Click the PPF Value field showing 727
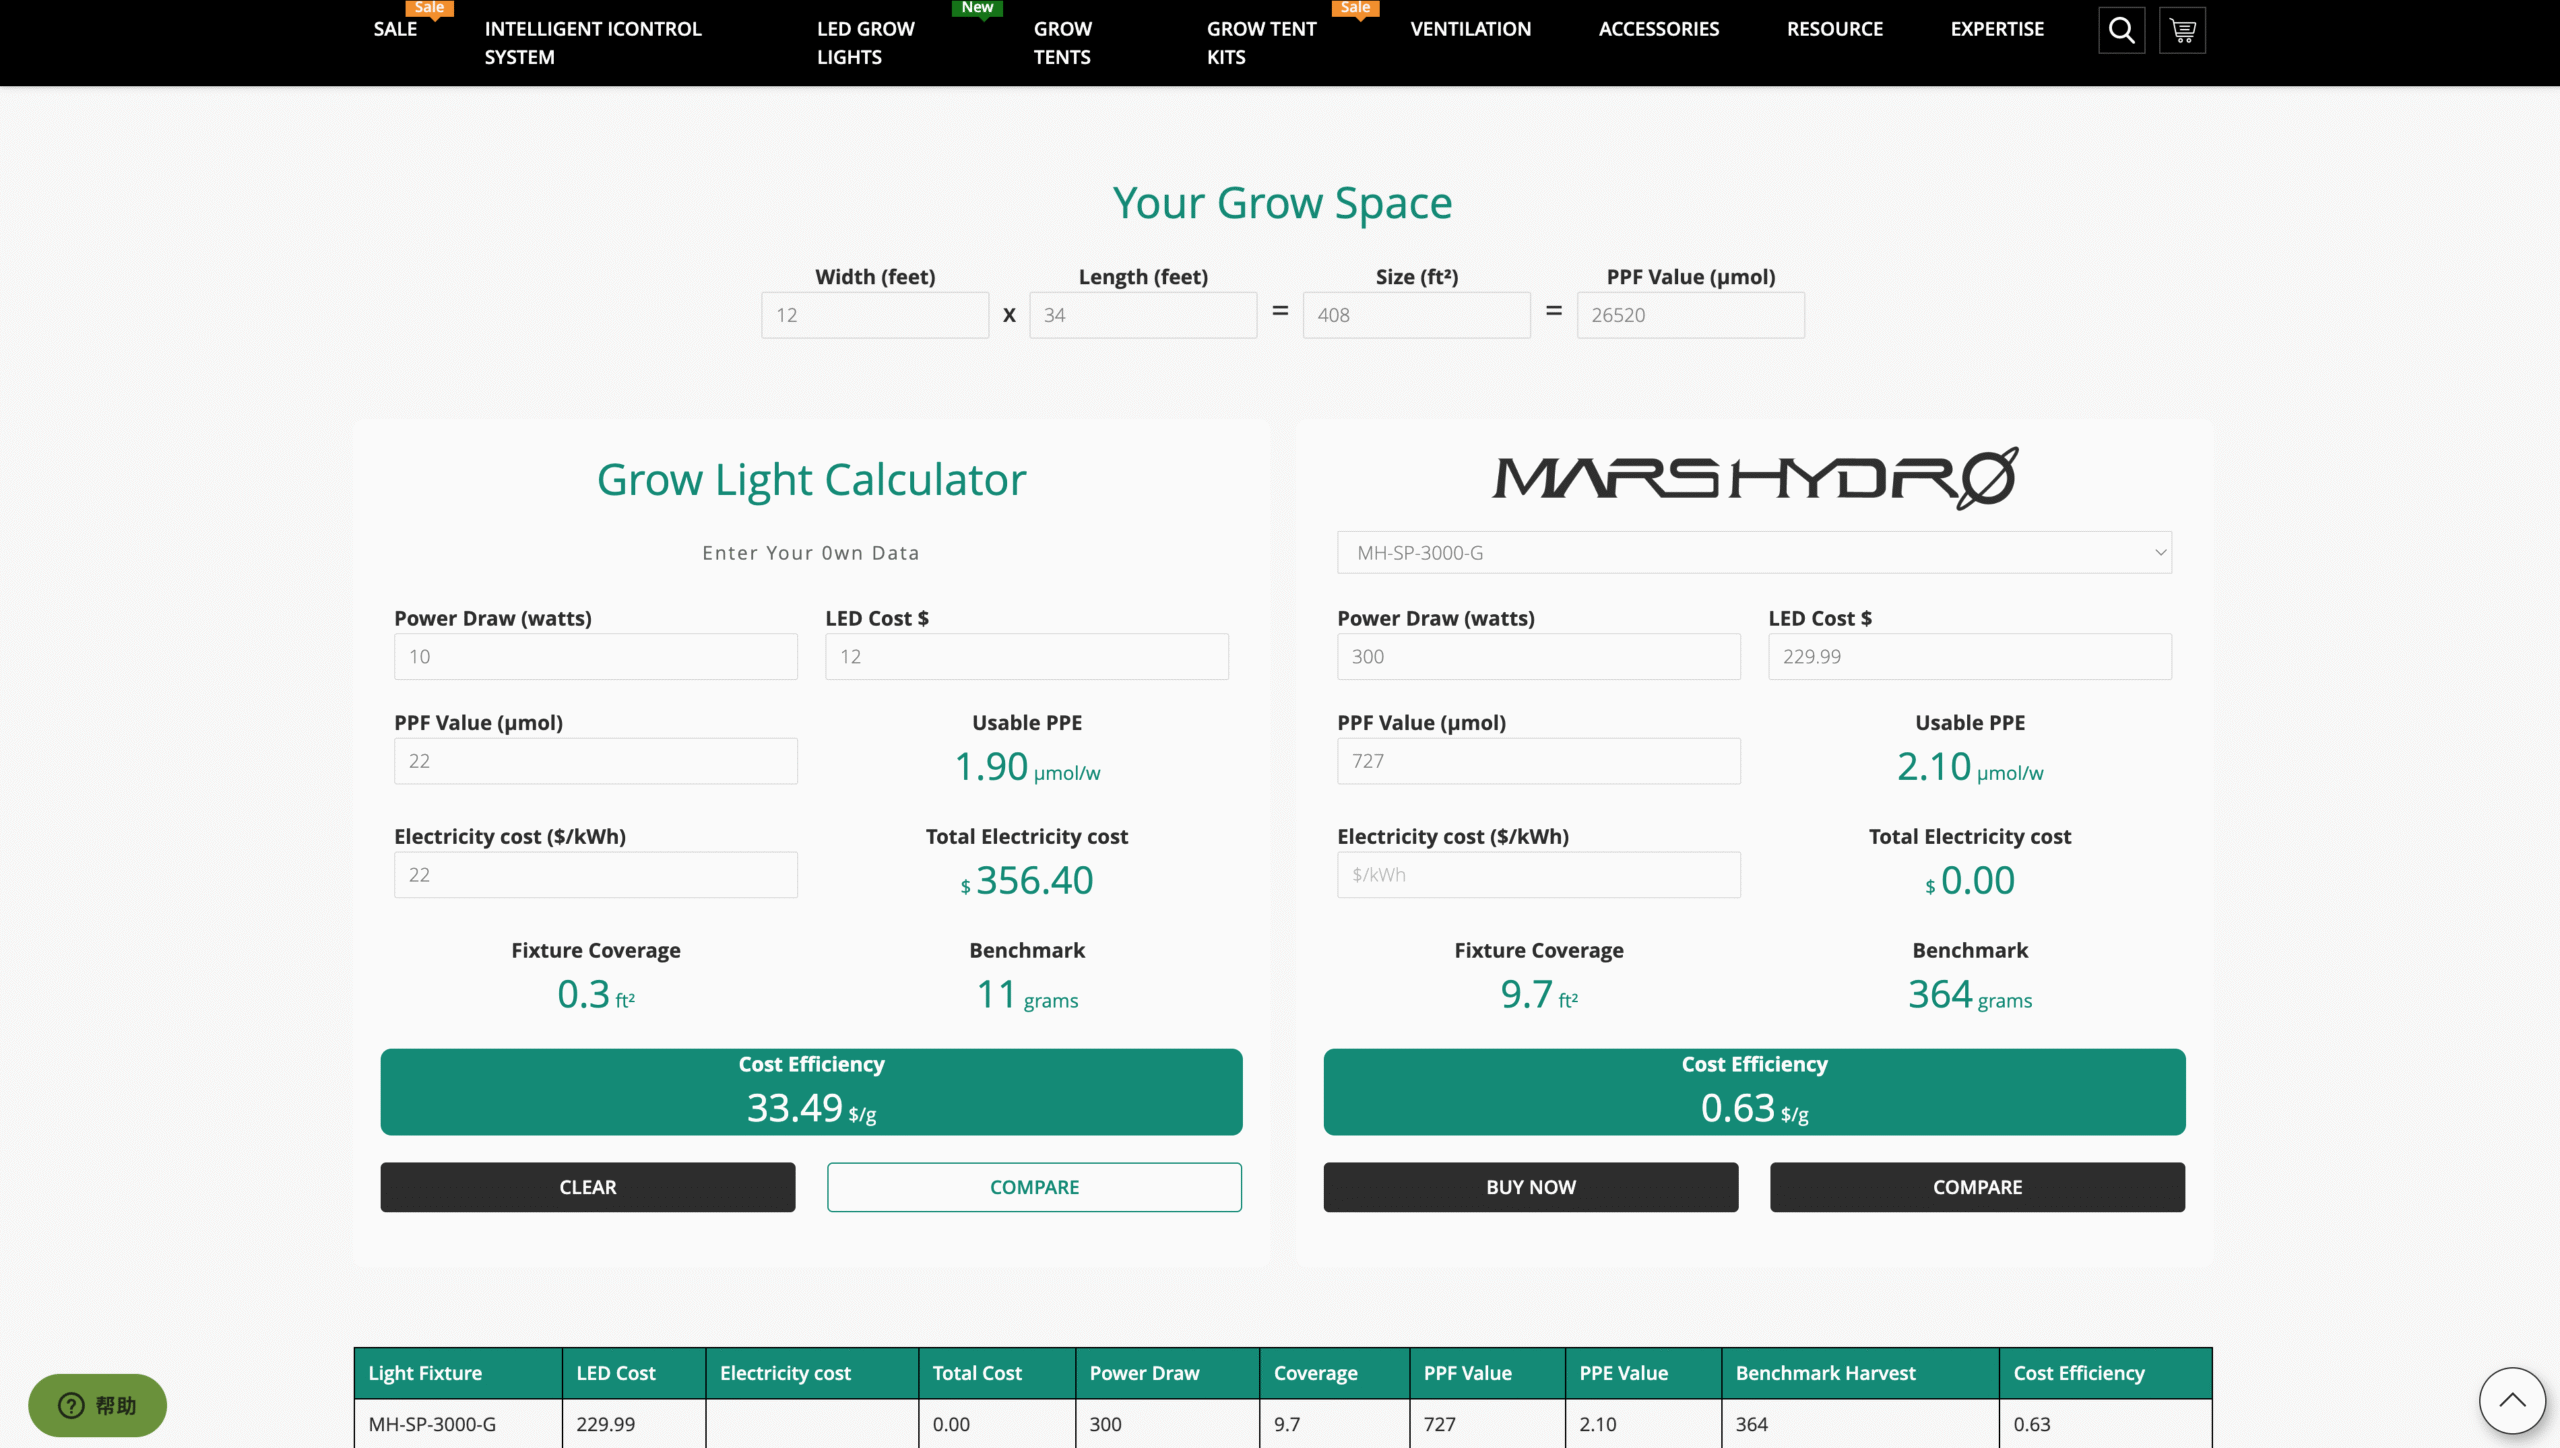 [x=1538, y=760]
